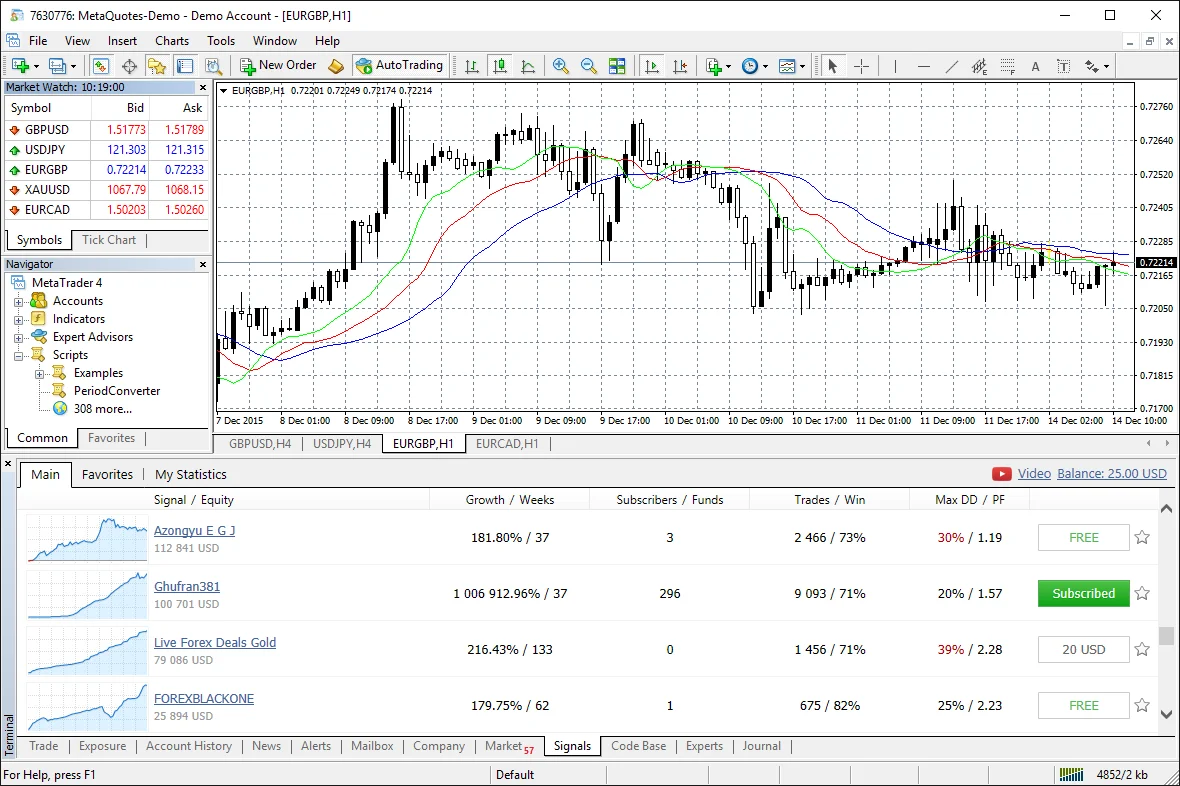Click the New Order button
1180x786 pixels.
coord(278,65)
